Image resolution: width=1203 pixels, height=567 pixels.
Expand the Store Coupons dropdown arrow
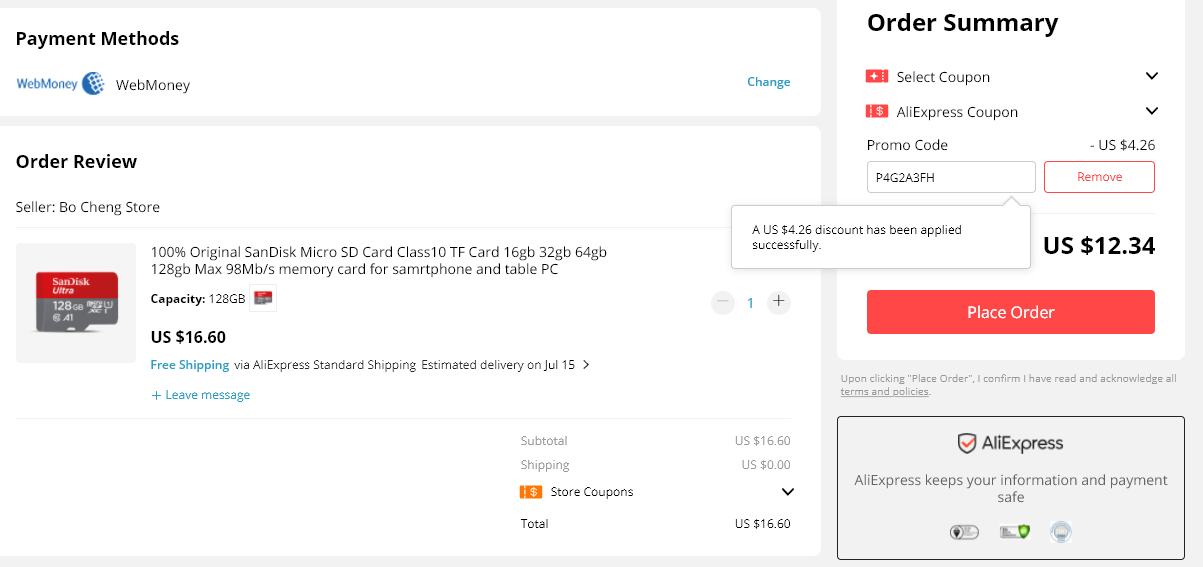(x=787, y=492)
